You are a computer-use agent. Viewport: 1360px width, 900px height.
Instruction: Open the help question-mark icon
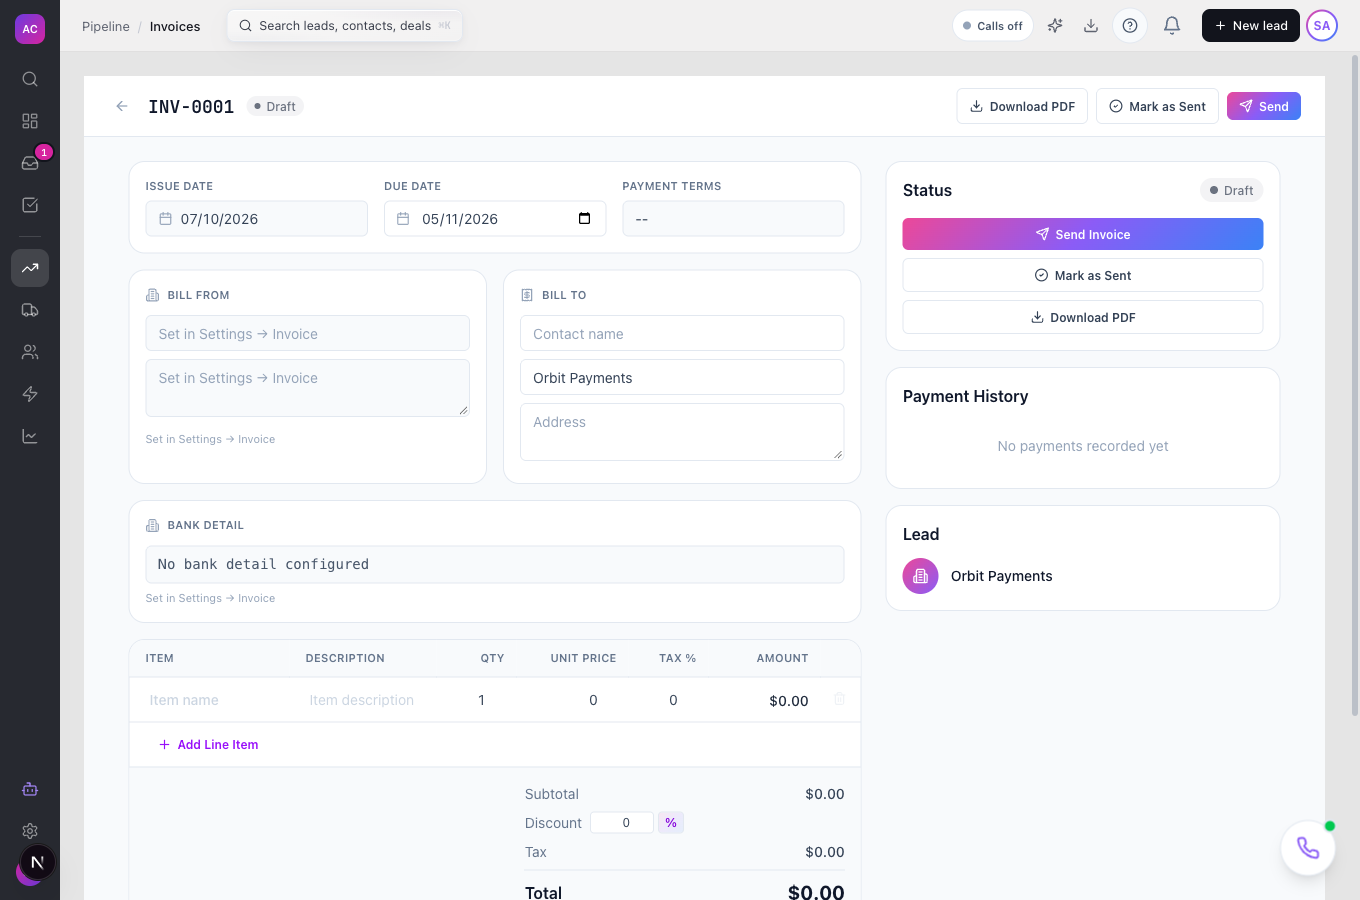coord(1130,26)
